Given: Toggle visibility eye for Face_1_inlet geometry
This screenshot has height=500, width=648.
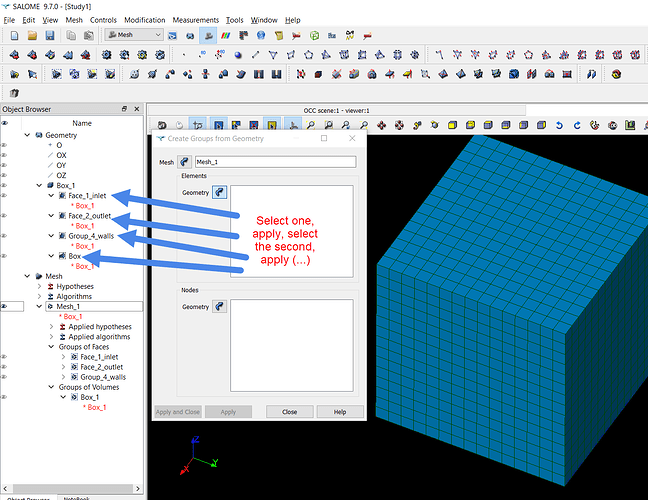Looking at the screenshot, I should click(x=5, y=195).
